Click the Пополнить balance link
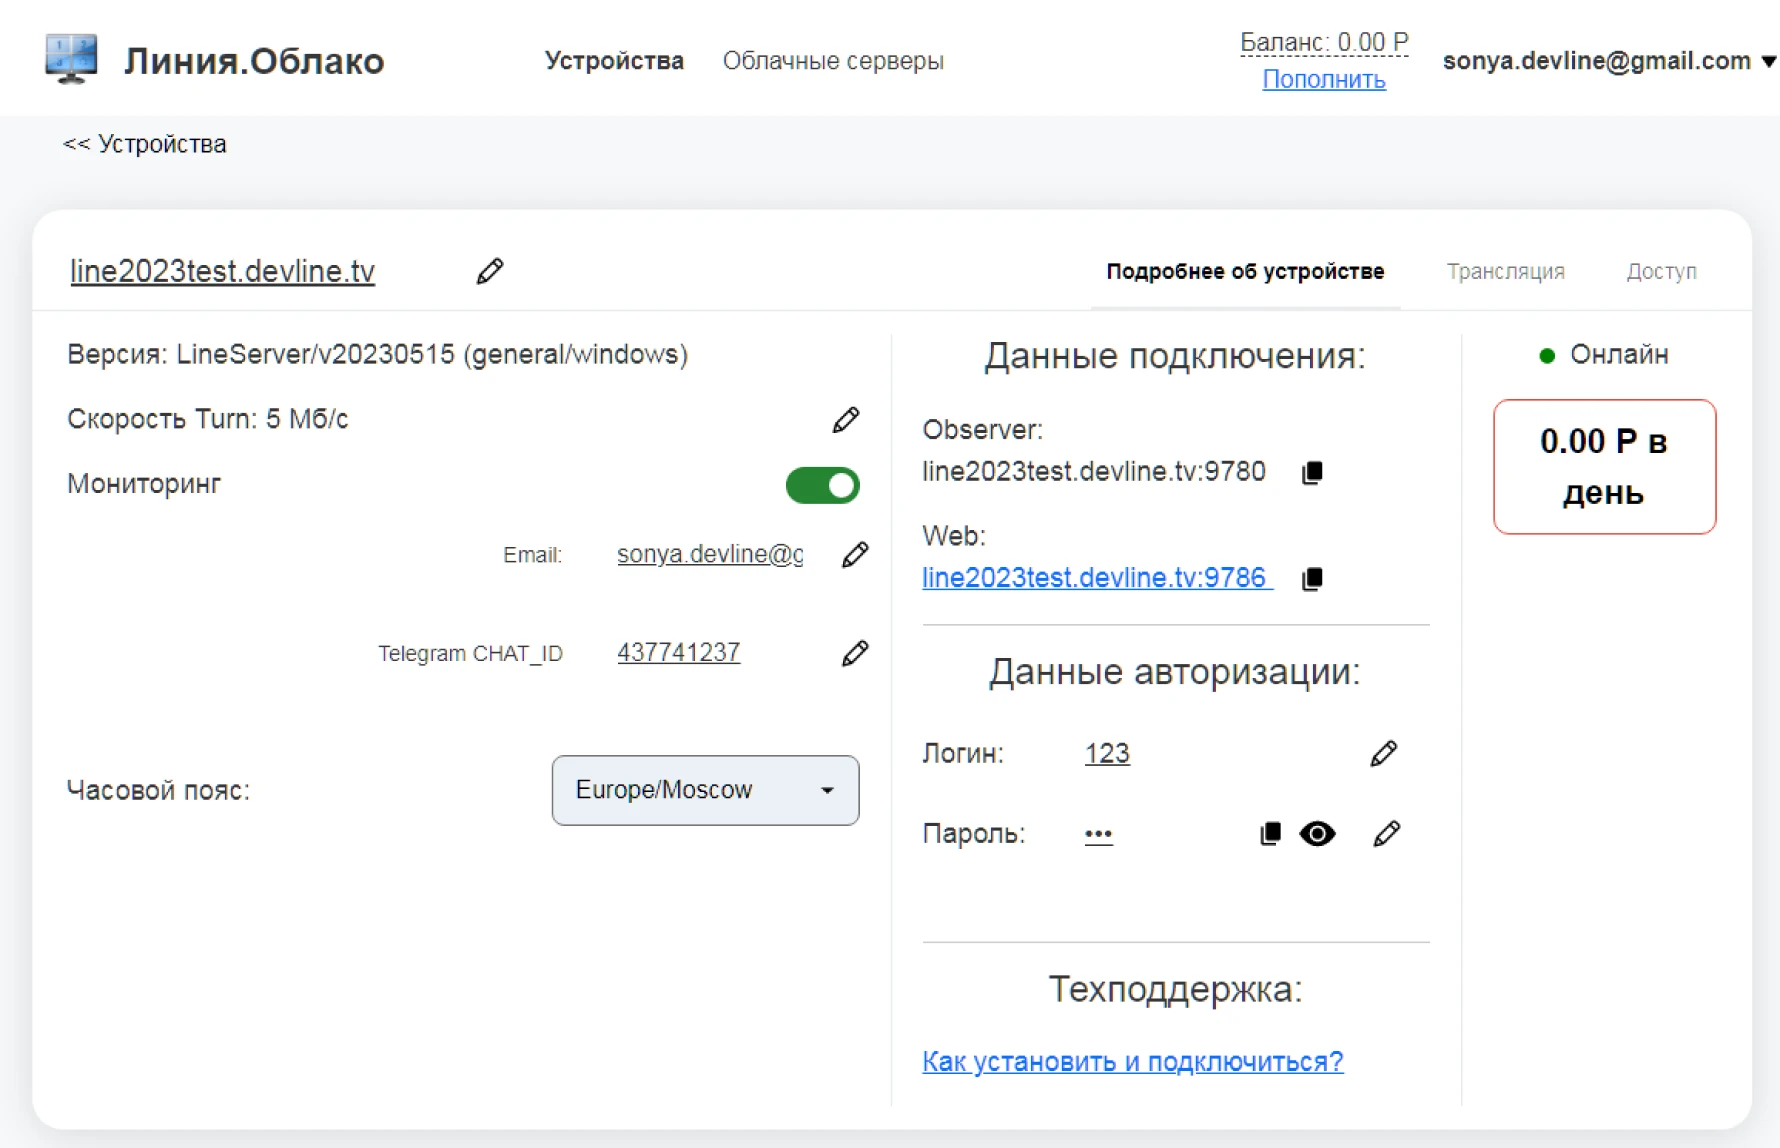Viewport: 1780px width, 1148px height. tap(1323, 80)
